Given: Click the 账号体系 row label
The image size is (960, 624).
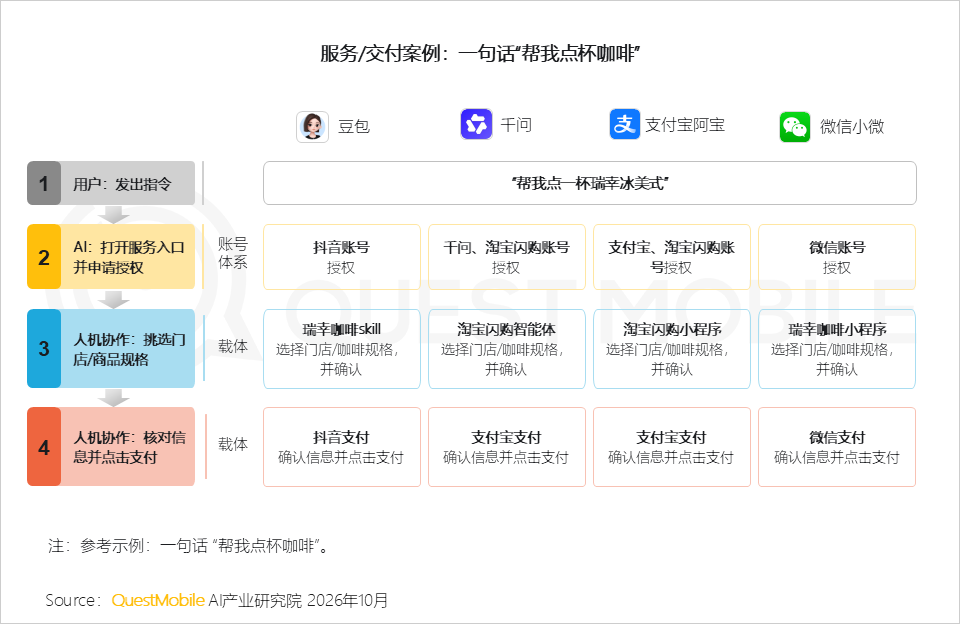Looking at the screenshot, I should pos(233,253).
